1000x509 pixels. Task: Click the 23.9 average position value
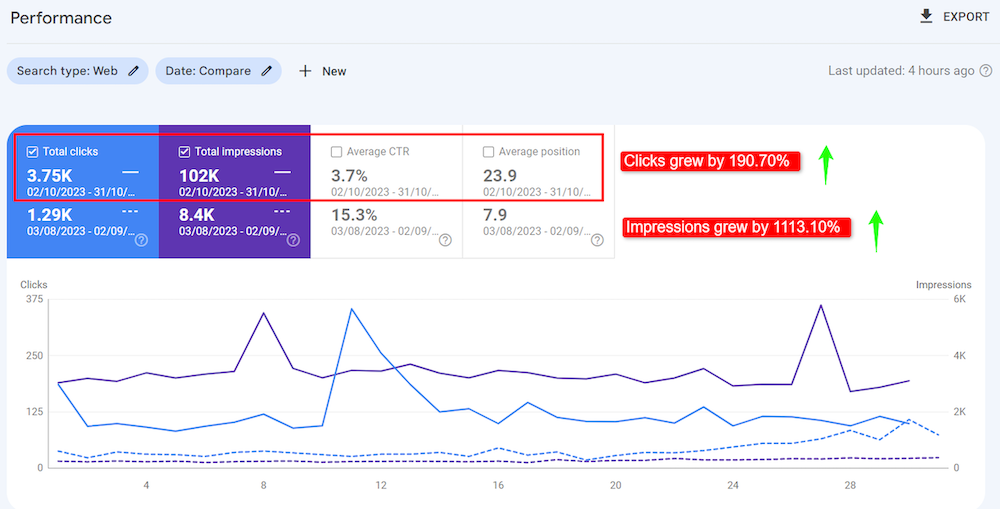500,175
